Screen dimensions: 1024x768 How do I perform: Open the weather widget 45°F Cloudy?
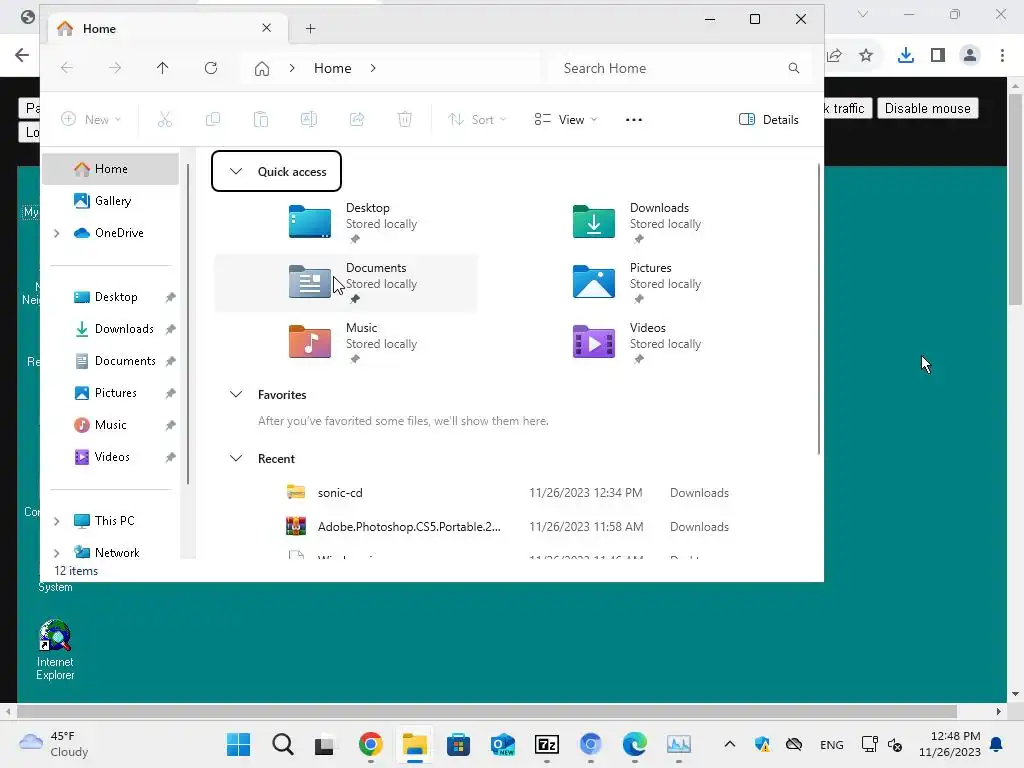point(55,744)
